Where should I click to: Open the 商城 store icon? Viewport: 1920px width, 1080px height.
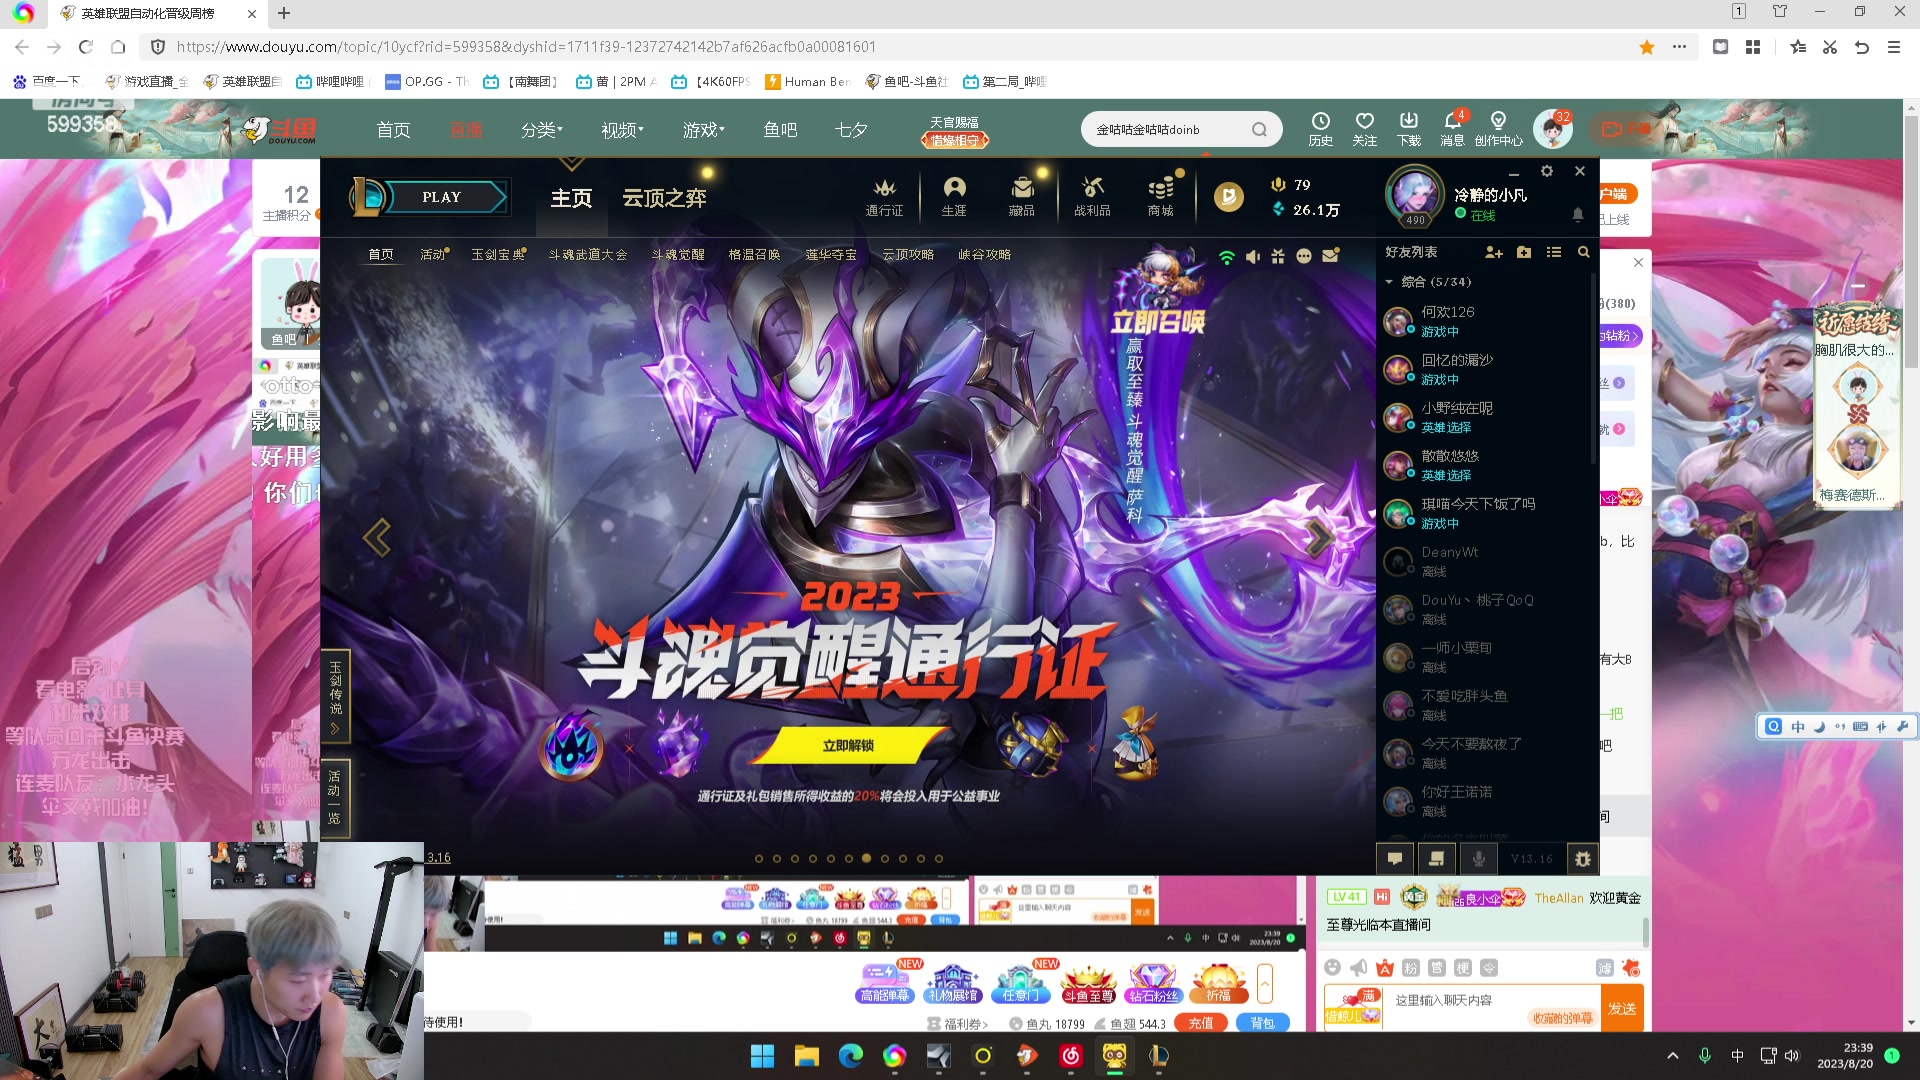pyautogui.click(x=1161, y=197)
